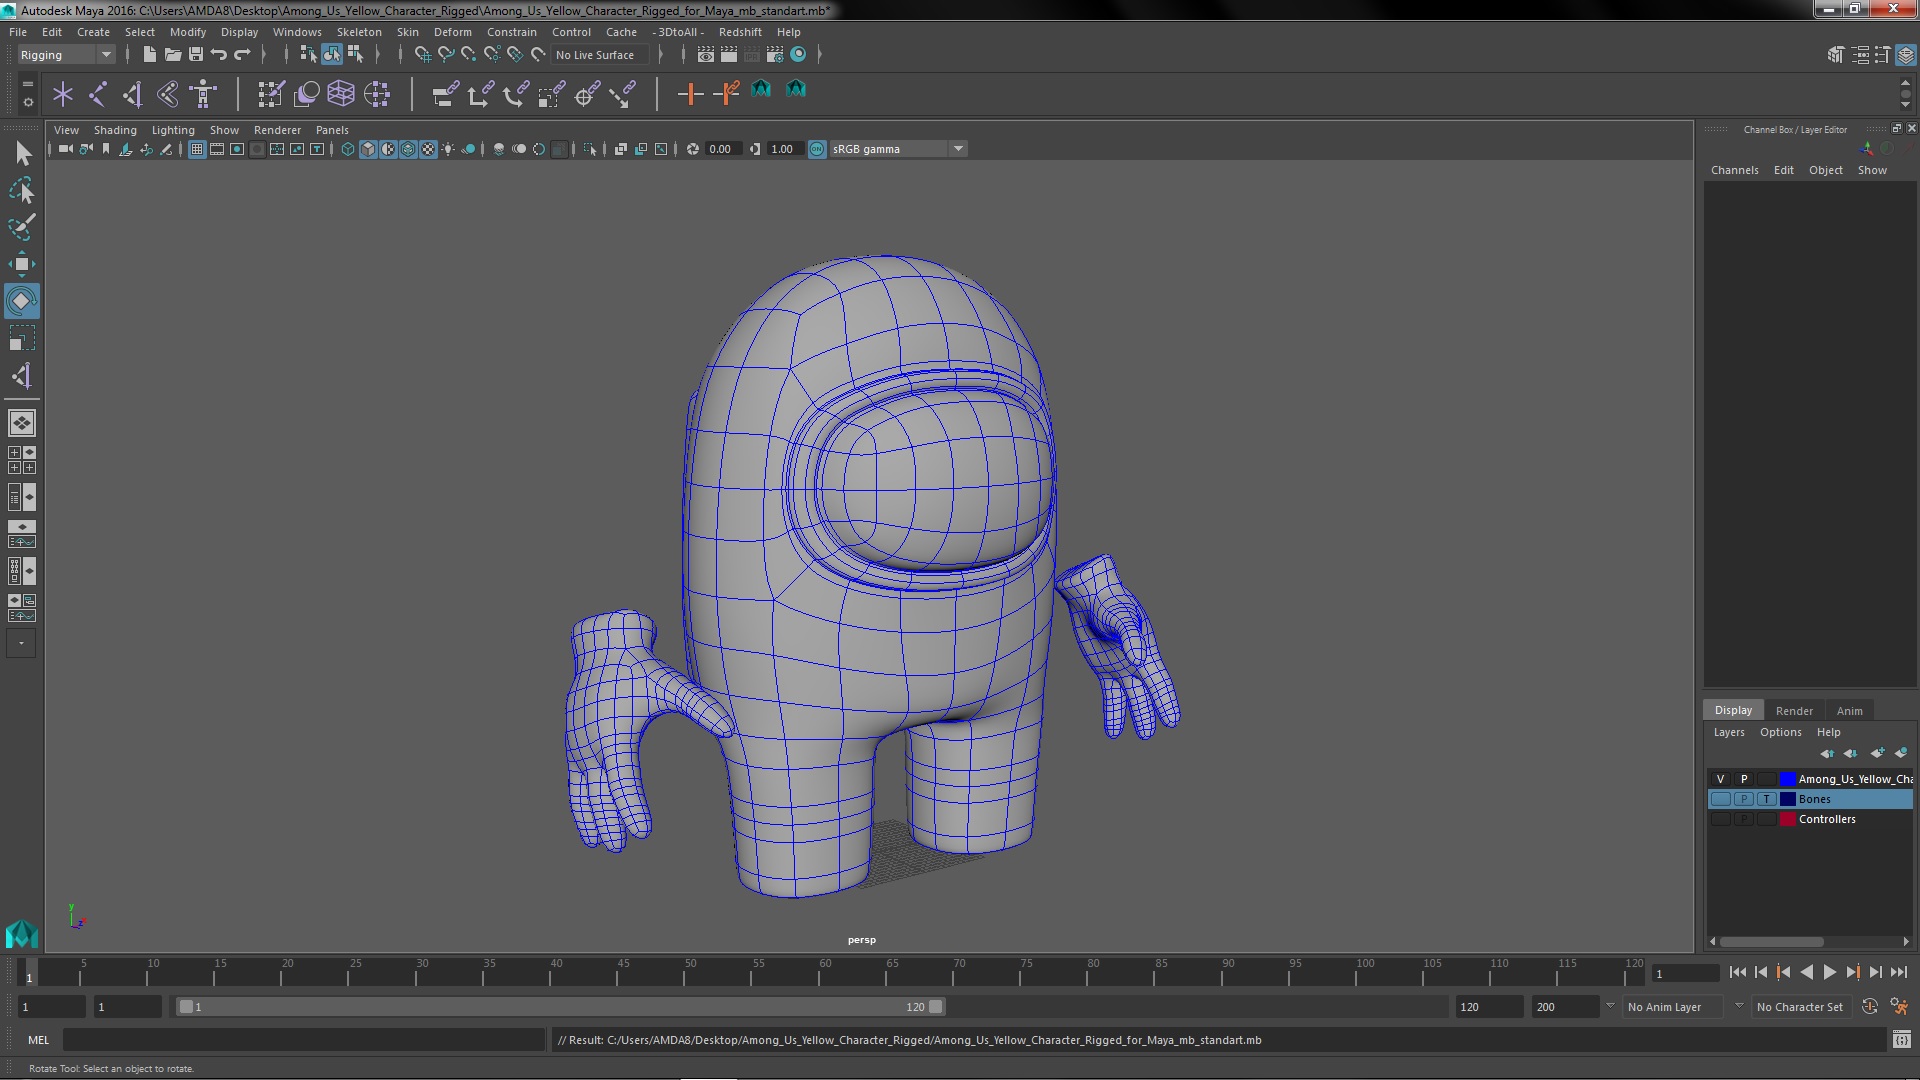
Task: Choose the Paint Selection tool
Action: pyautogui.click(x=22, y=227)
